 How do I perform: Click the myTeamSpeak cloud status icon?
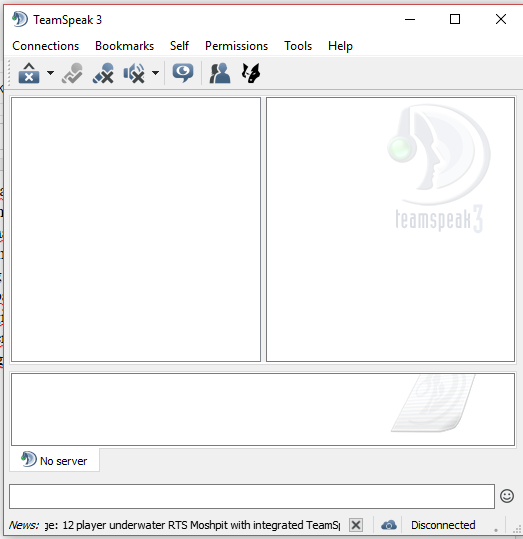coord(389,525)
